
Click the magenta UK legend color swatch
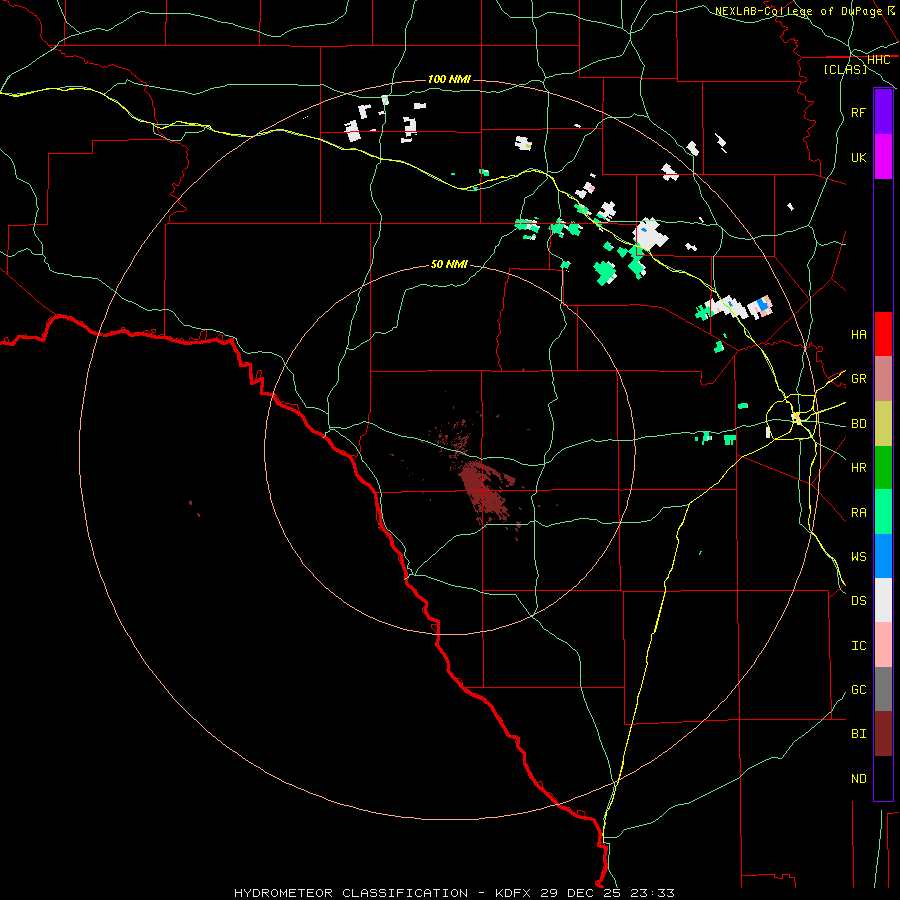pos(883,157)
